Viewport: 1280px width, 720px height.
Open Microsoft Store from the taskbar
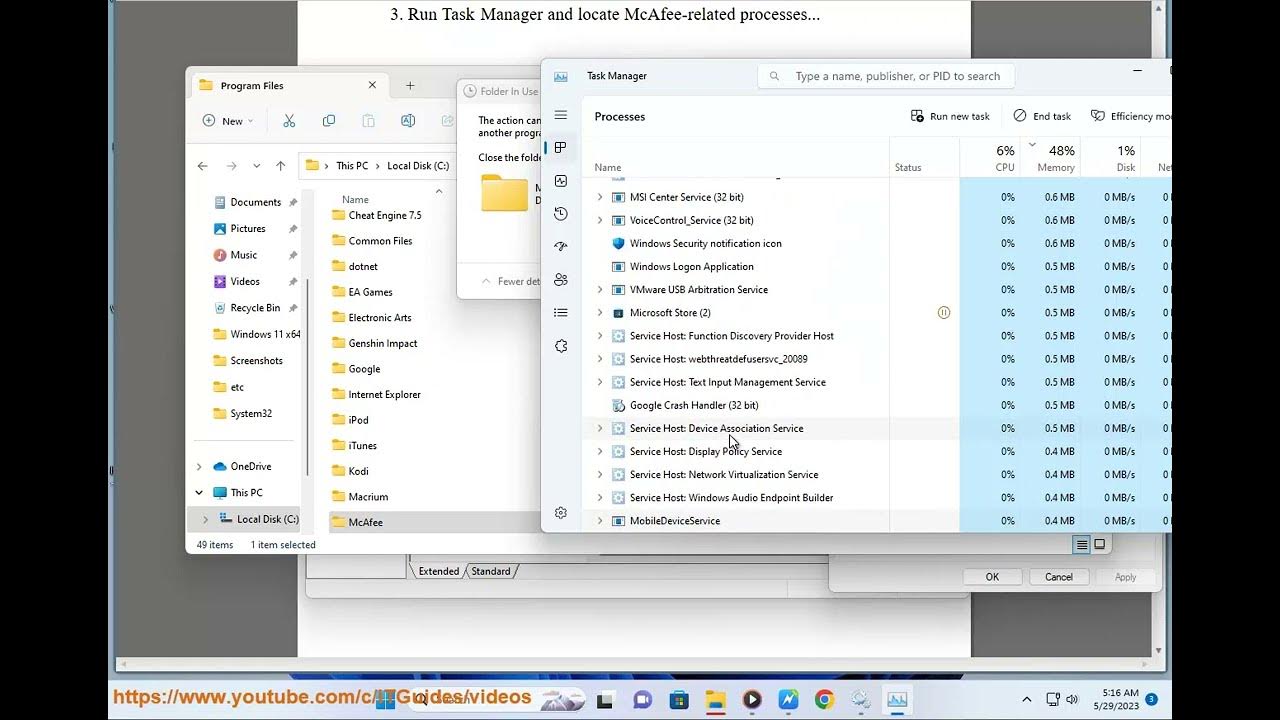pos(679,700)
